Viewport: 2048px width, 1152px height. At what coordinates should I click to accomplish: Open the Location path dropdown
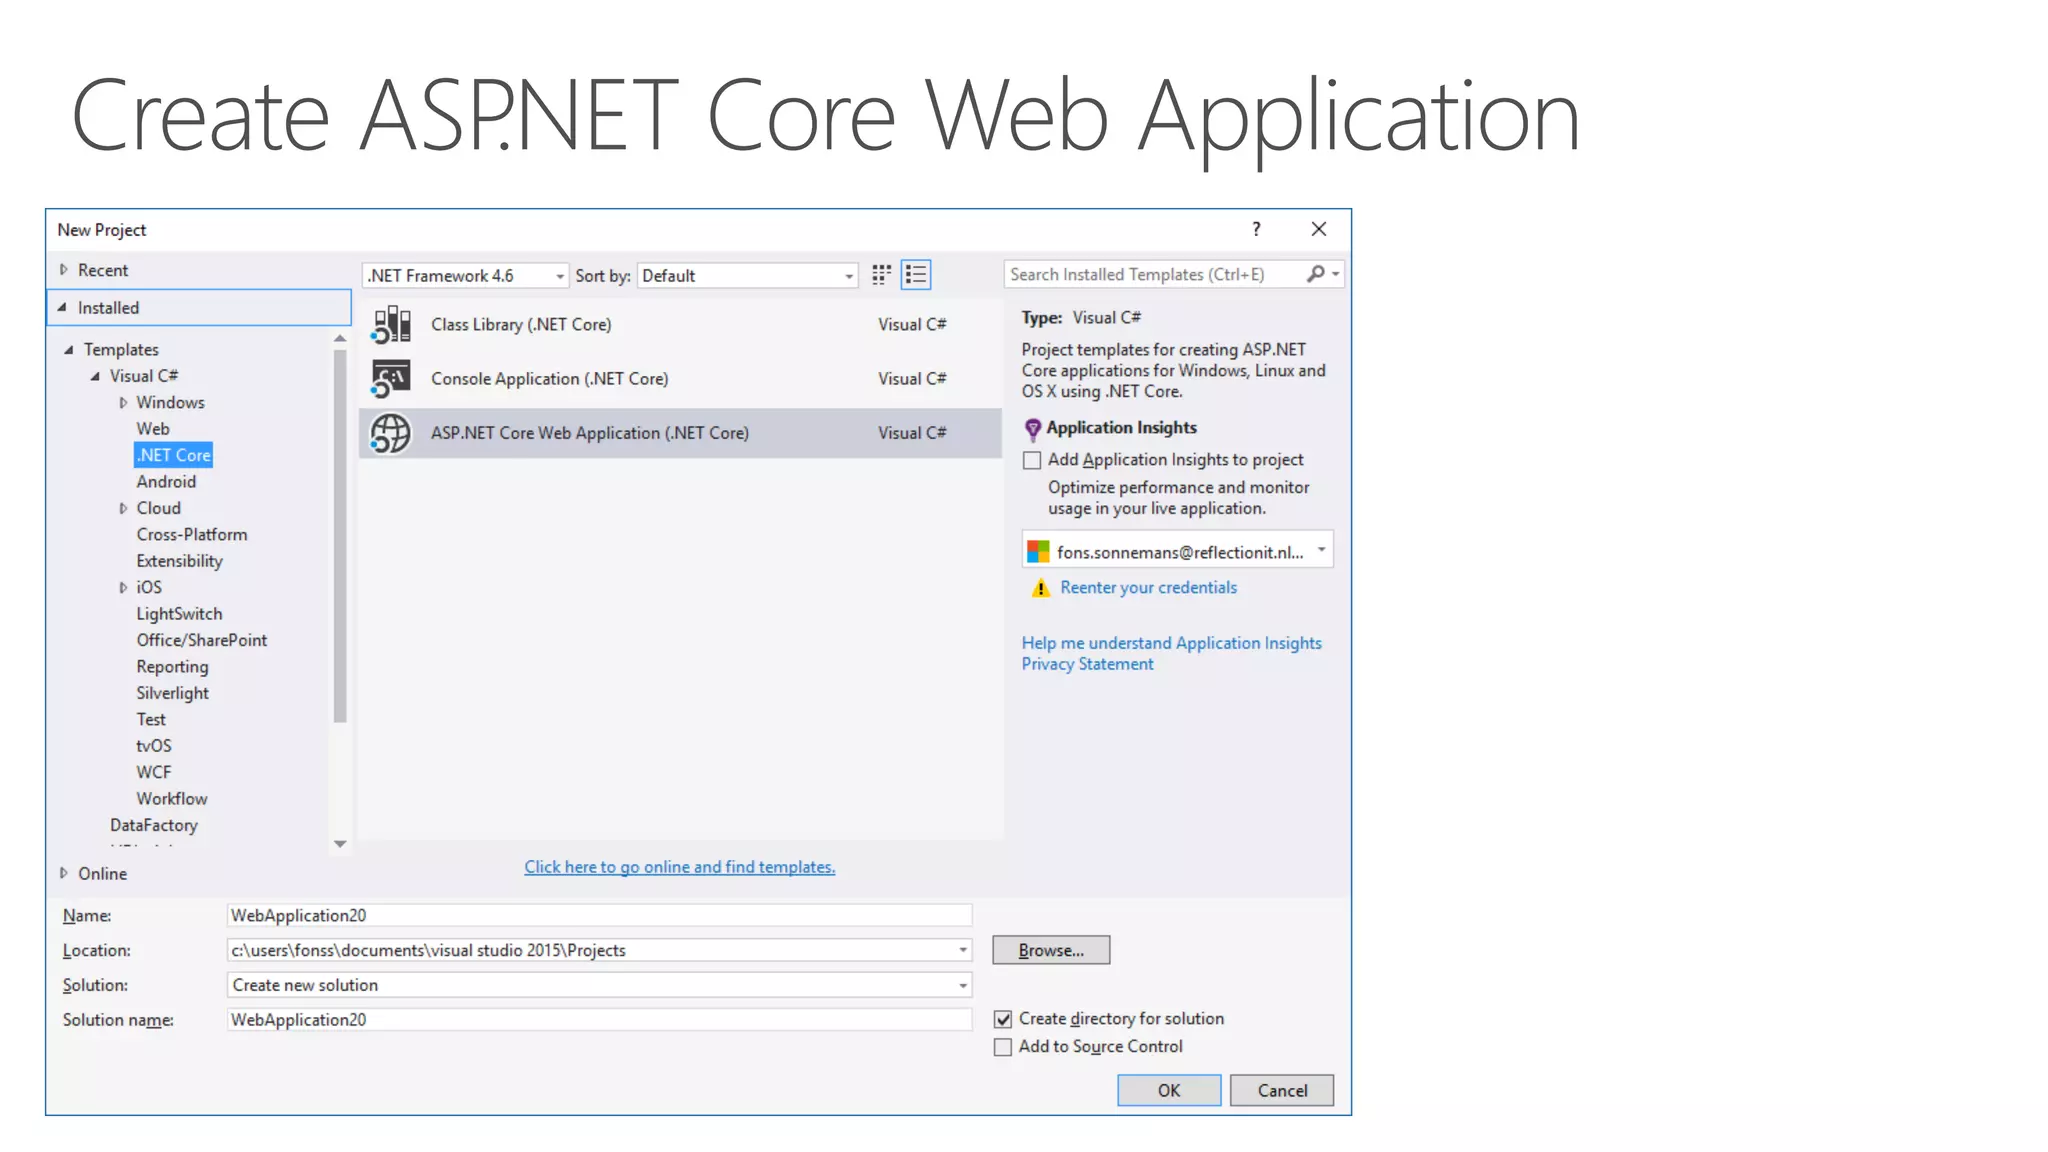[x=963, y=950]
